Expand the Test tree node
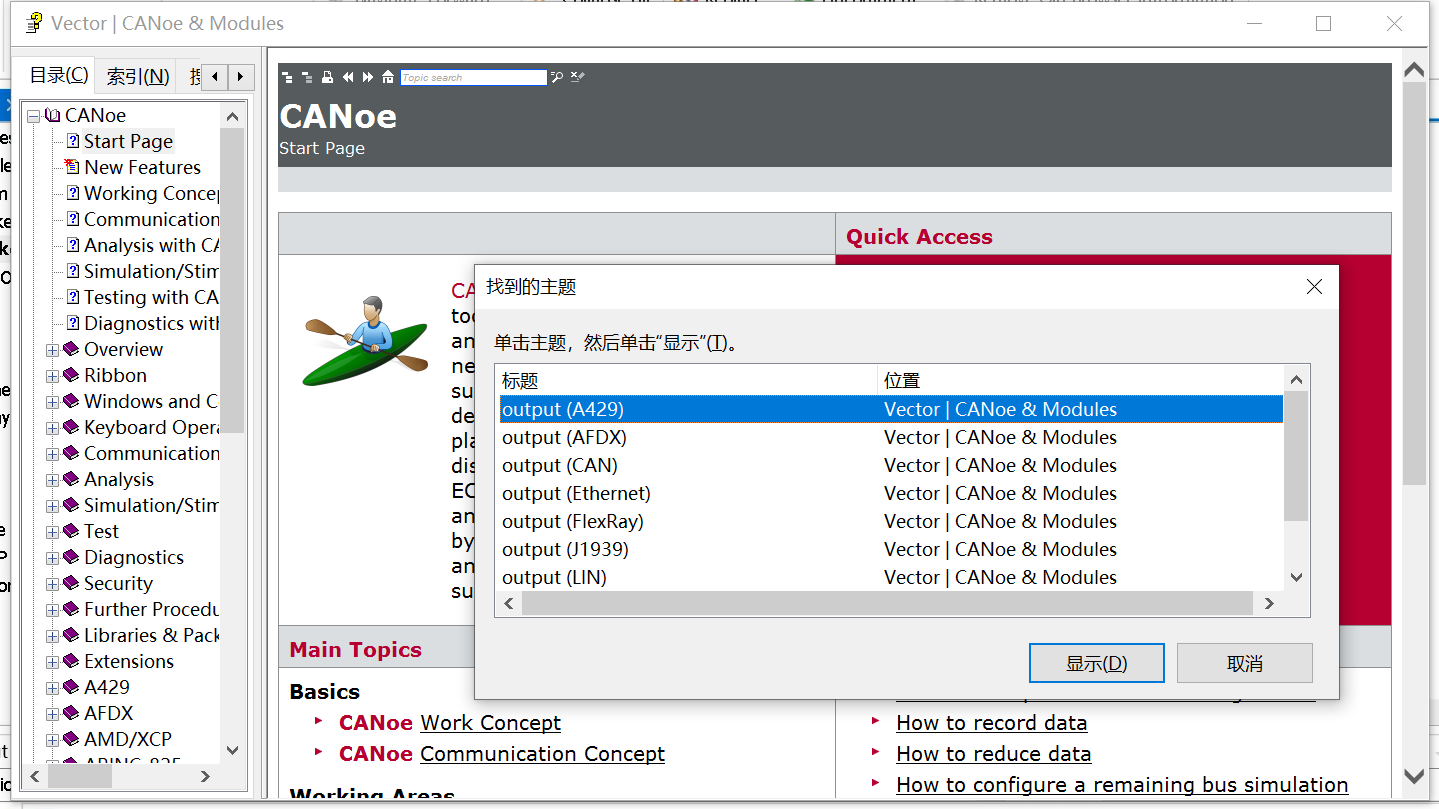1439x809 pixels. click(x=52, y=532)
